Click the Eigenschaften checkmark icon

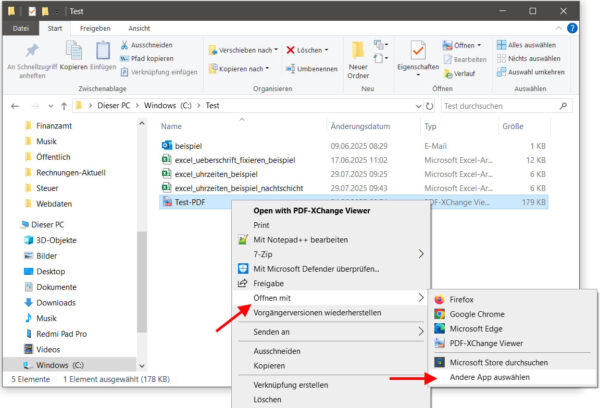[418, 51]
